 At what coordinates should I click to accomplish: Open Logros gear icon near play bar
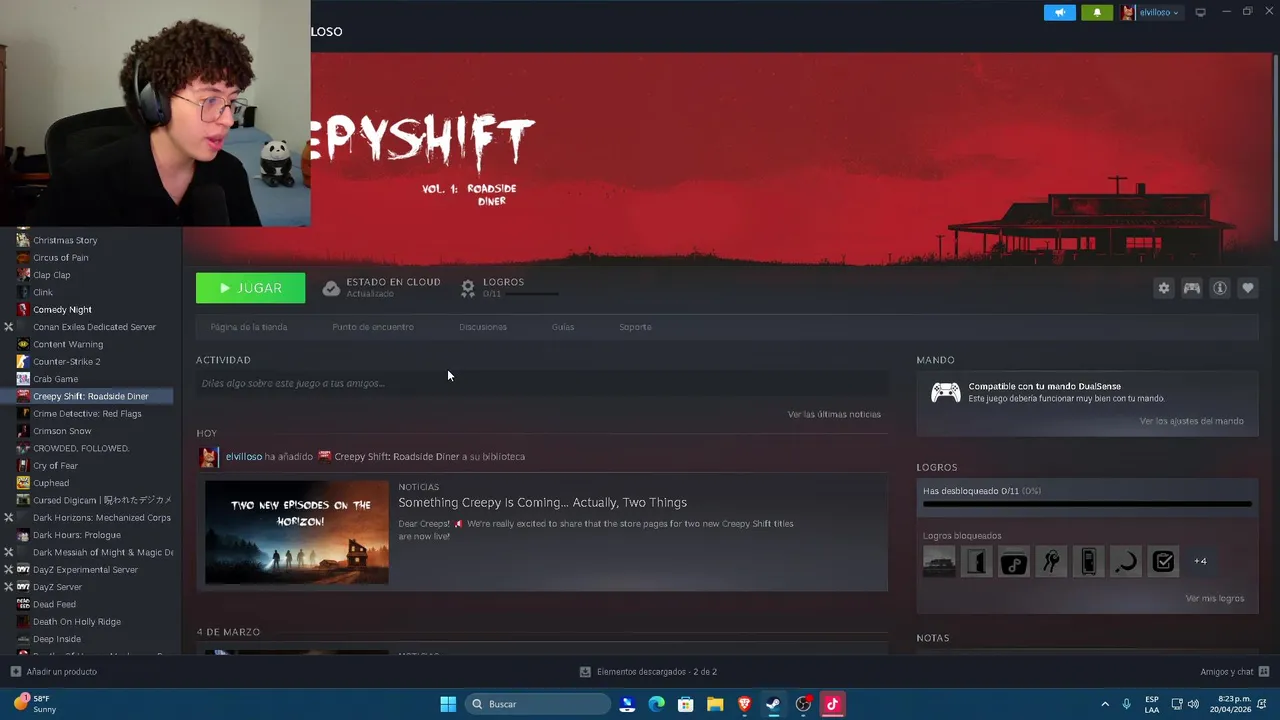click(467, 288)
